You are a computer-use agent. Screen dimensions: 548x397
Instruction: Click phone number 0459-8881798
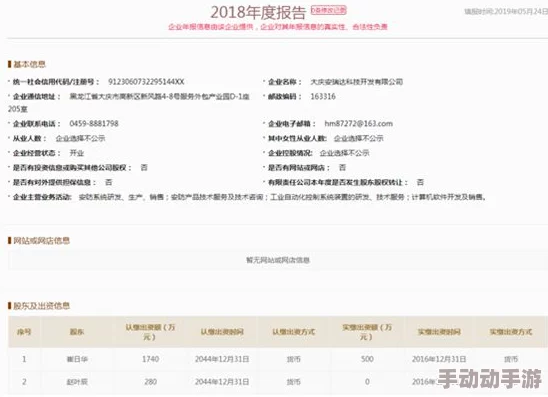click(94, 124)
